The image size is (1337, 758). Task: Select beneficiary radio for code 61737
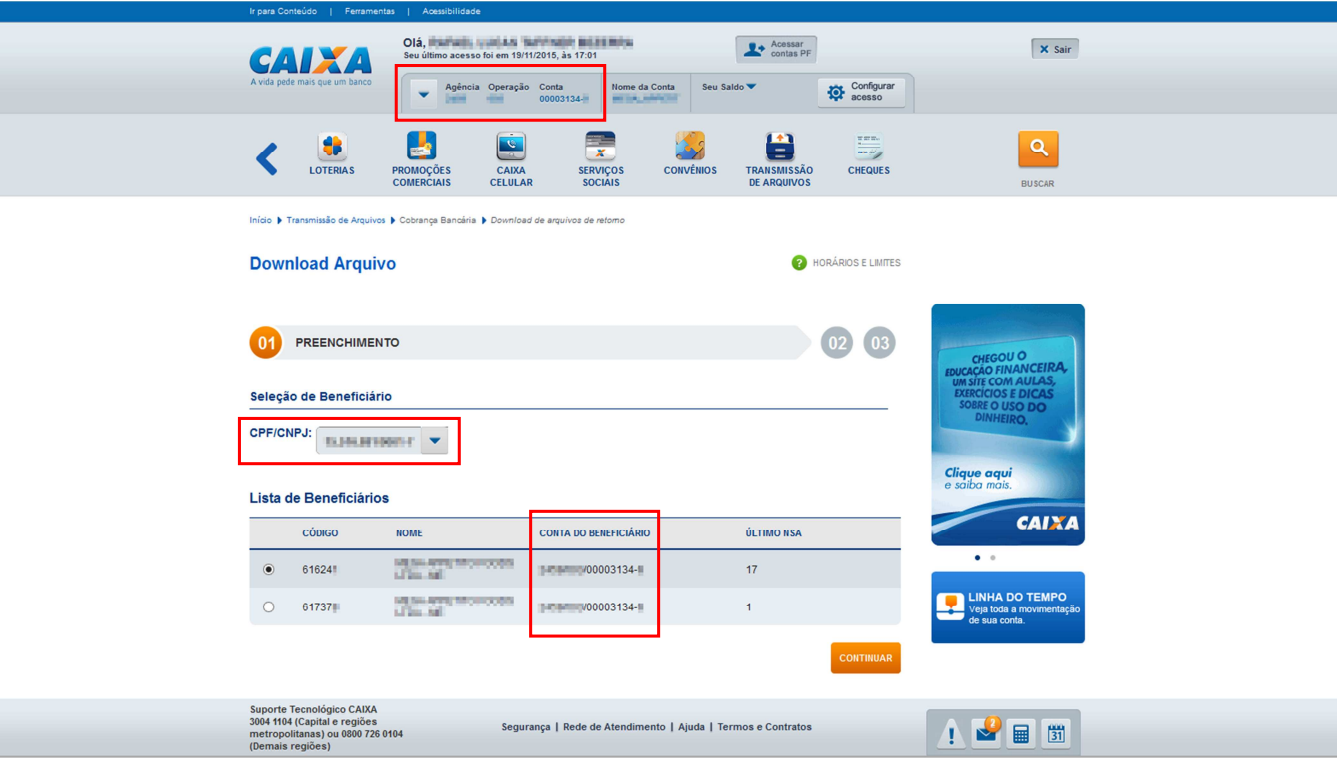[x=268, y=607]
